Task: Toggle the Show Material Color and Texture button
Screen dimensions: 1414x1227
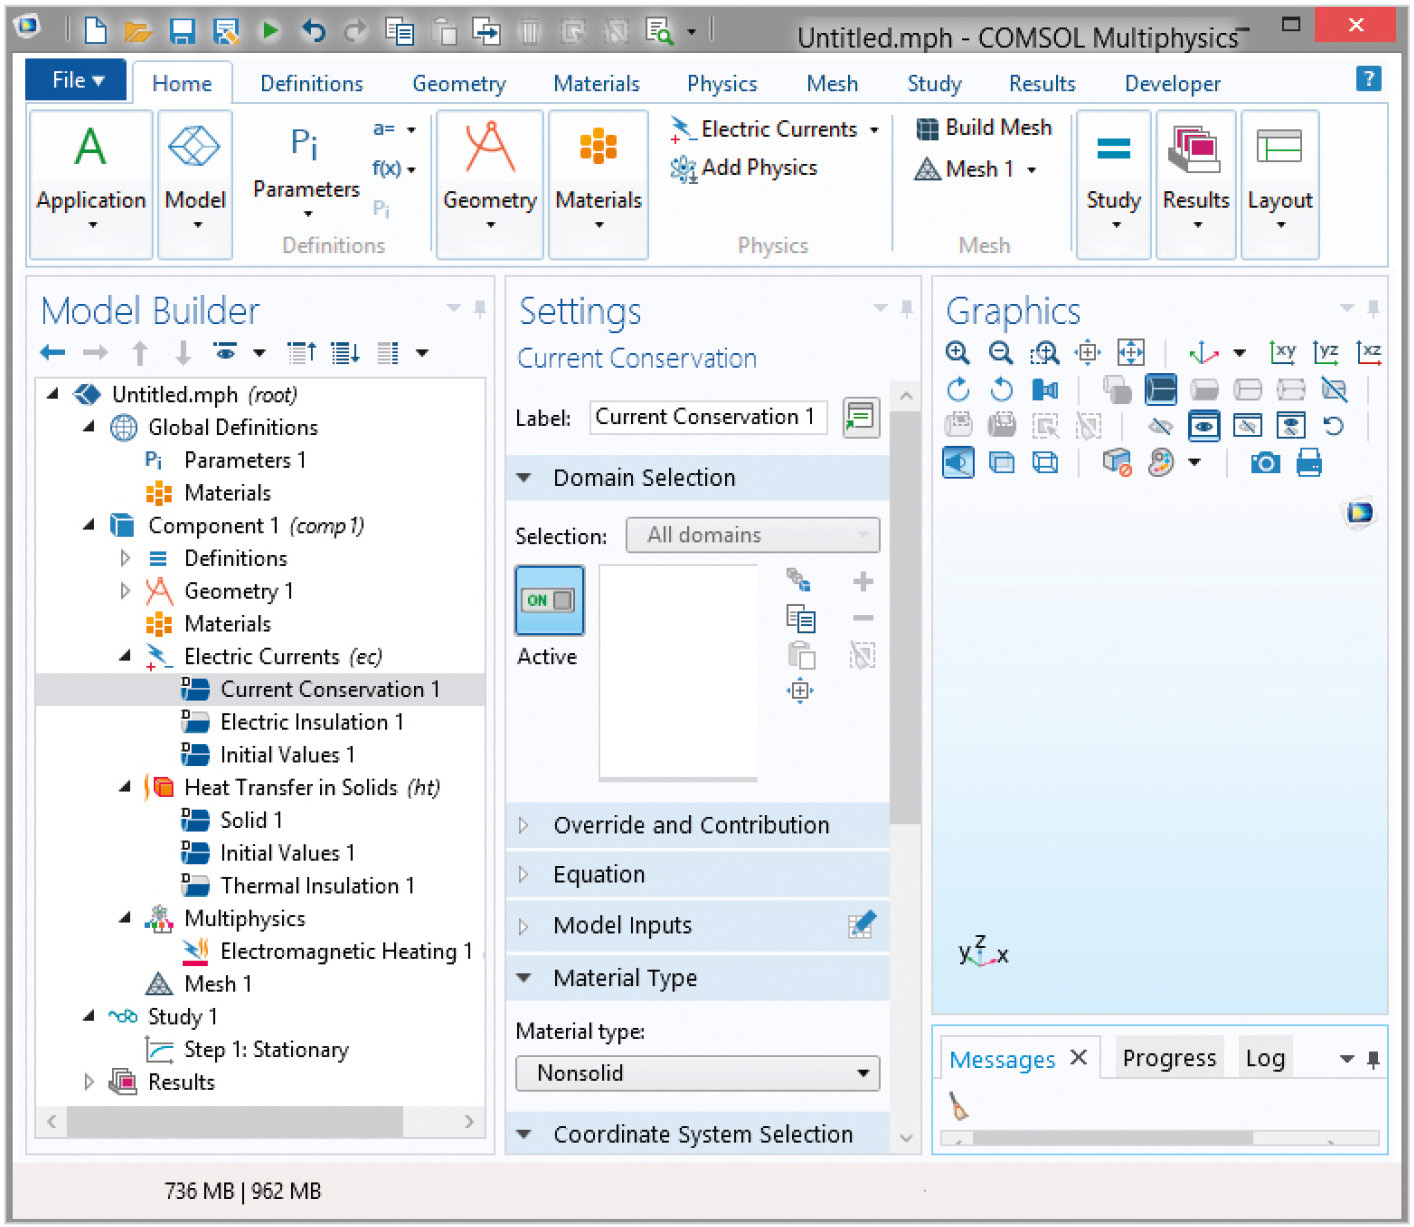Action: click(x=1161, y=463)
